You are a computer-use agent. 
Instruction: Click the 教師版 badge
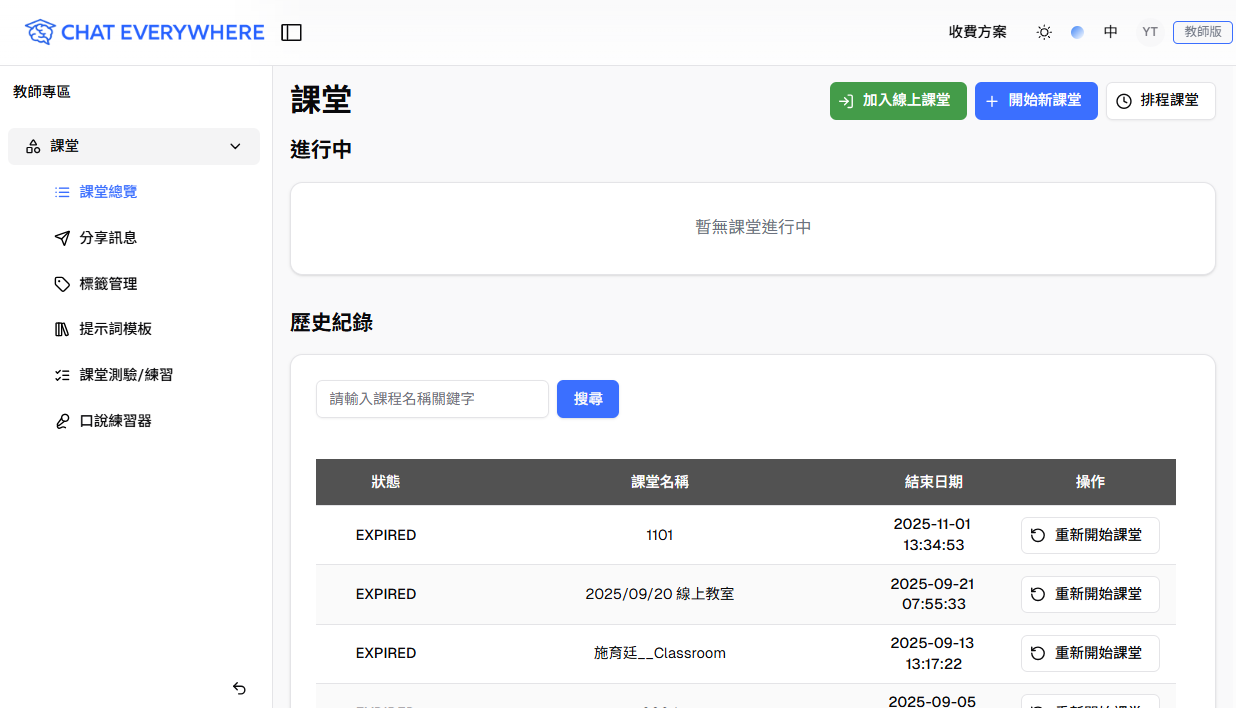pyautogui.click(x=1203, y=32)
